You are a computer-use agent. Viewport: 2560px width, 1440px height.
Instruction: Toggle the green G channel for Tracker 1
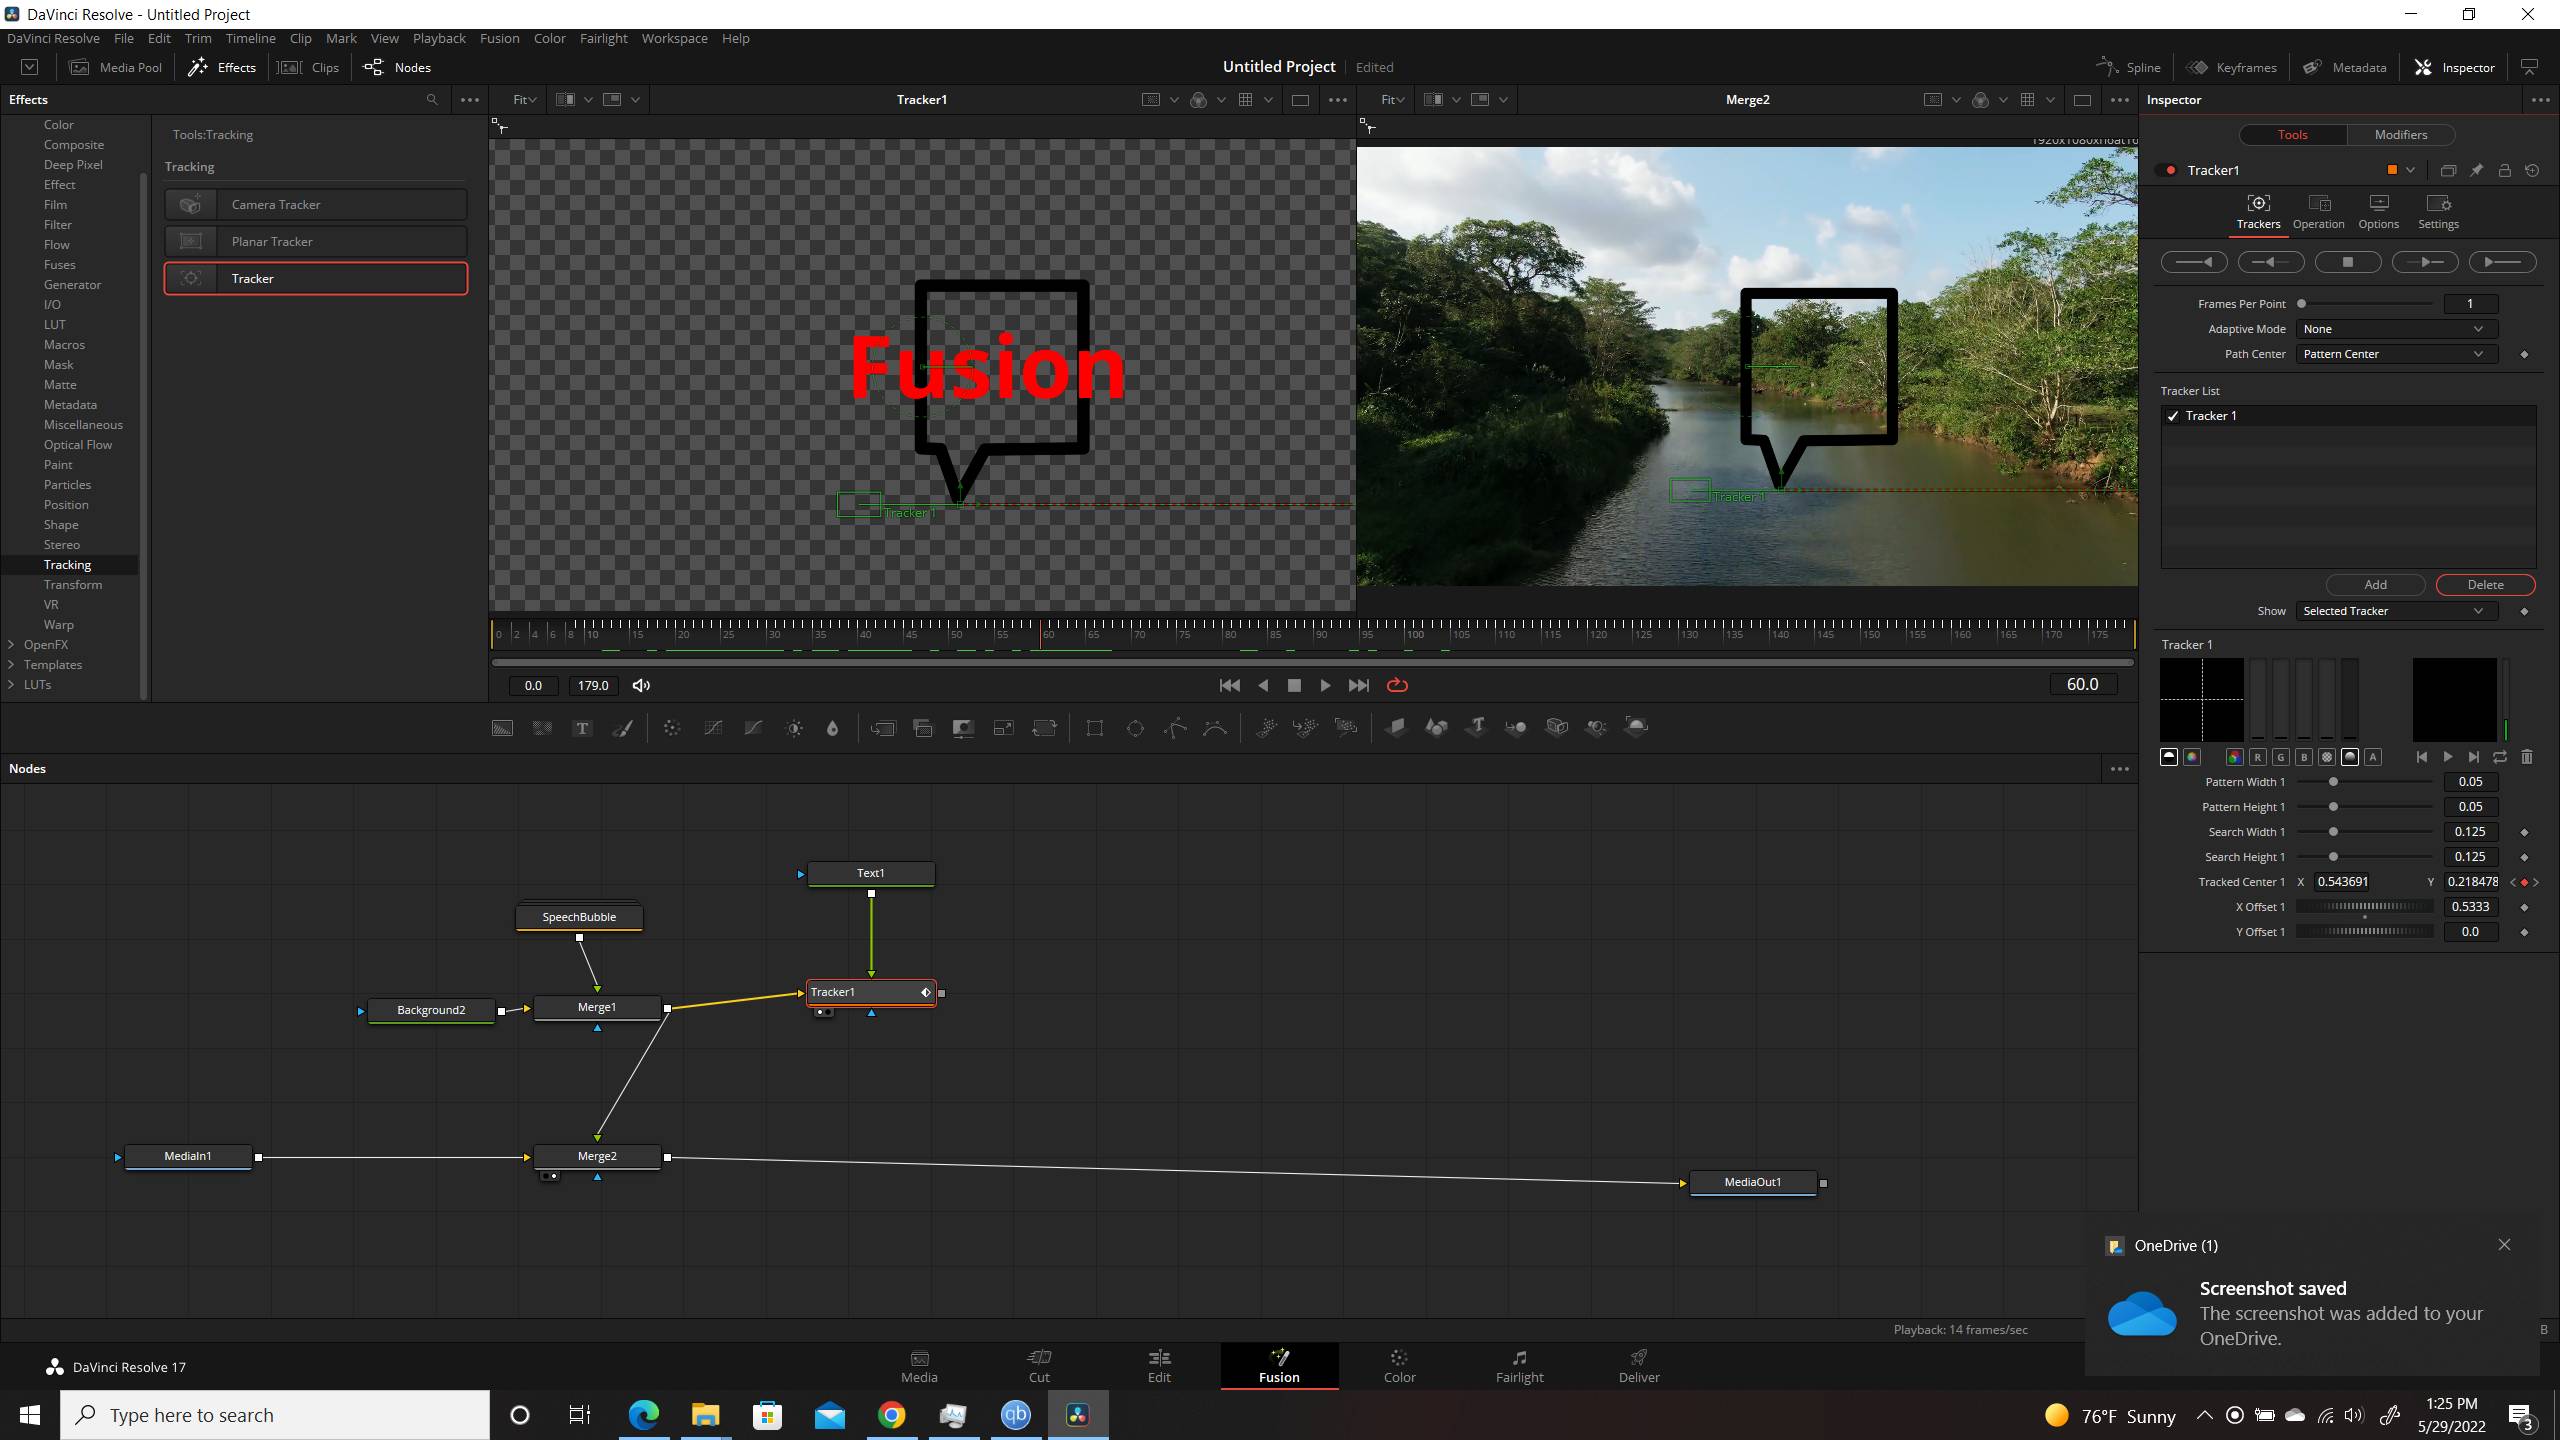click(x=2280, y=757)
